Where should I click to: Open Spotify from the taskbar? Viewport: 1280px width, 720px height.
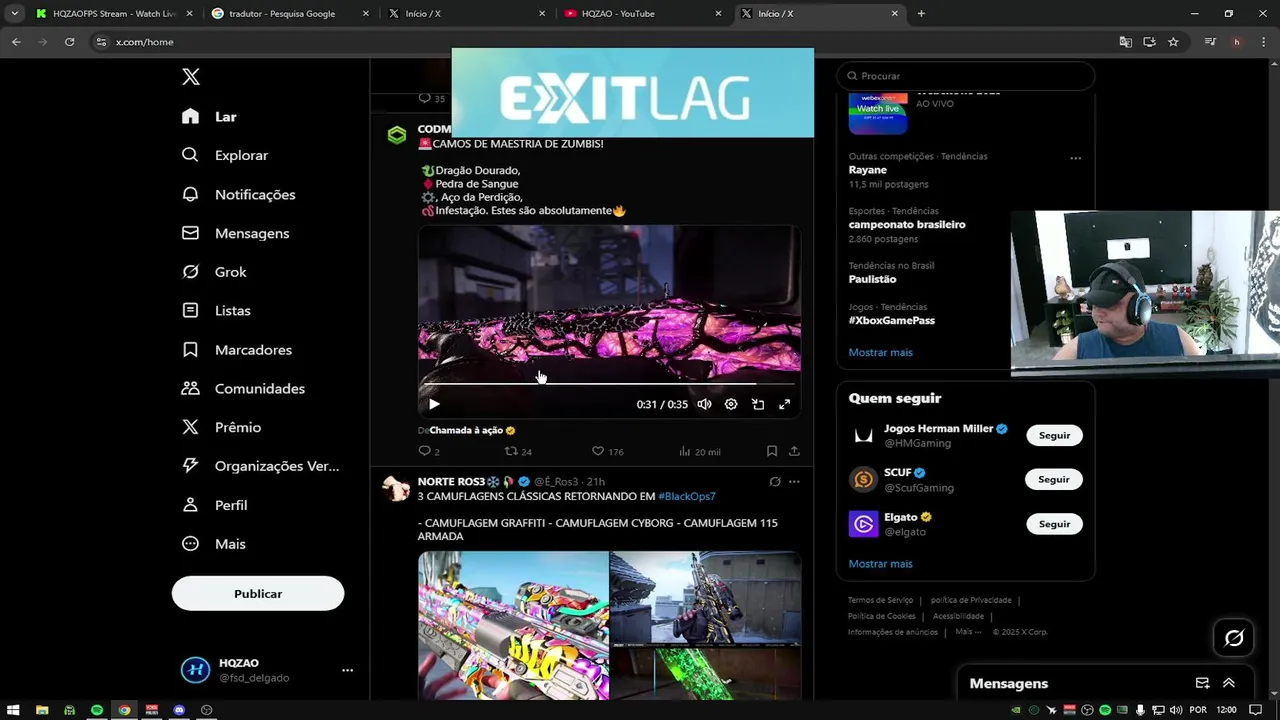coord(97,710)
